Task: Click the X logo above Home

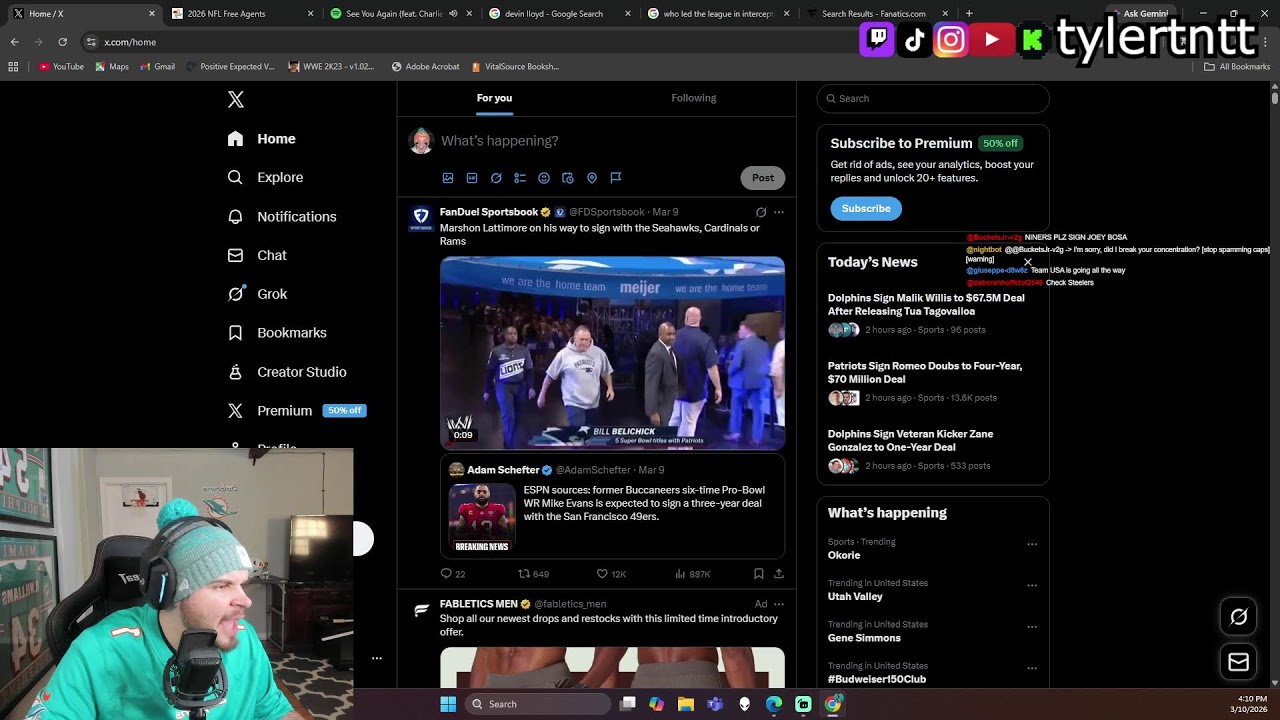Action: [x=236, y=99]
